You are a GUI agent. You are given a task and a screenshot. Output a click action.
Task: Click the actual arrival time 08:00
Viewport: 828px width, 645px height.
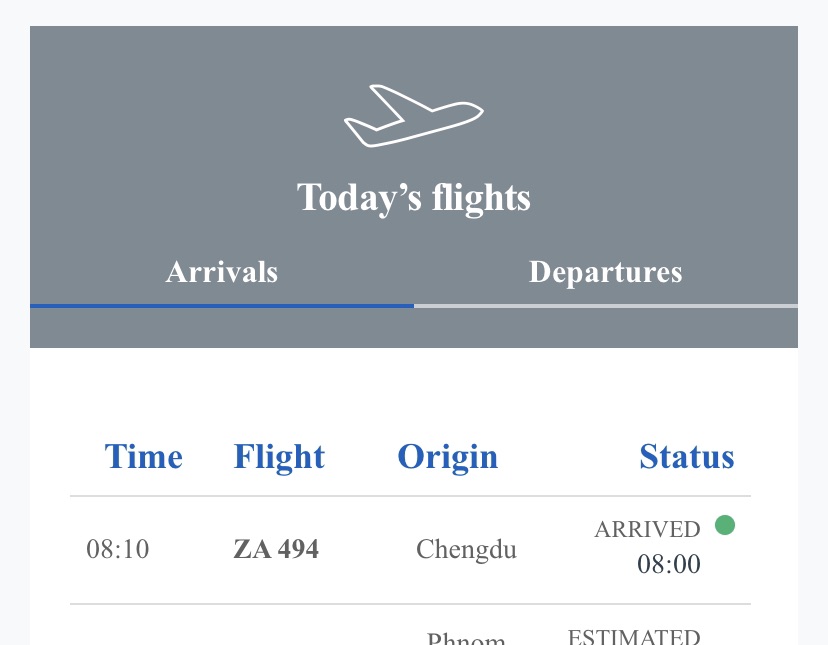click(x=669, y=564)
